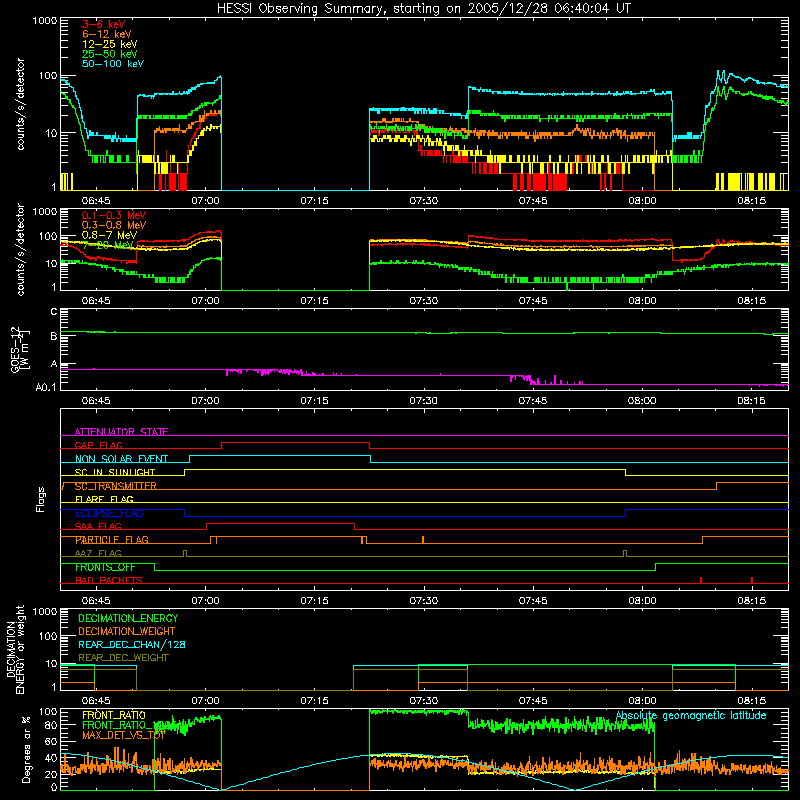Select the '0.3-0.8 MeV' legend label
This screenshot has height=800, width=800.
pos(114,225)
